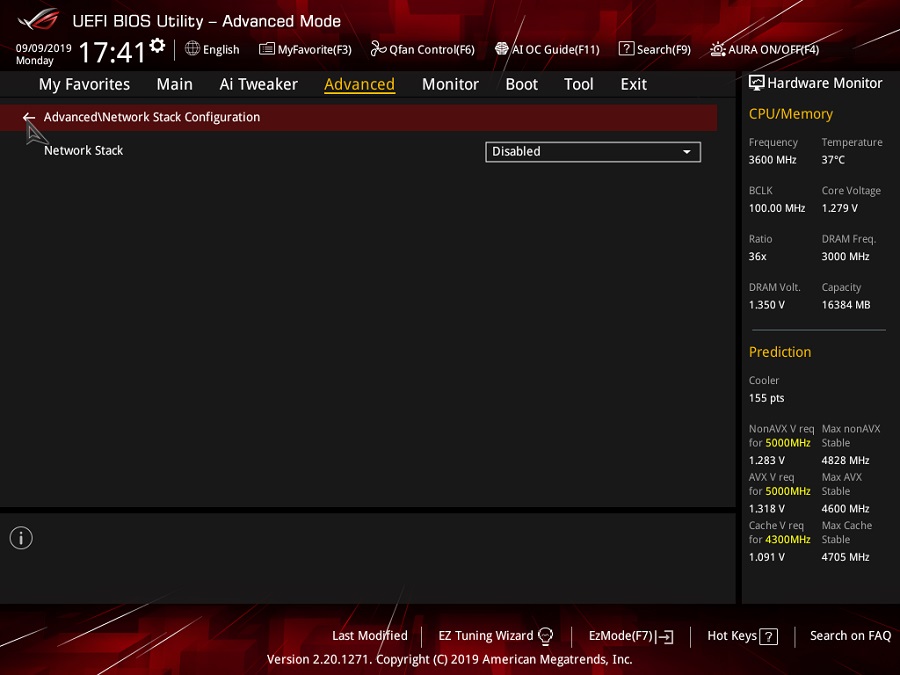Open MyFavorite(F3) list icon
Image resolution: width=900 pixels, height=675 pixels.
tap(266, 49)
